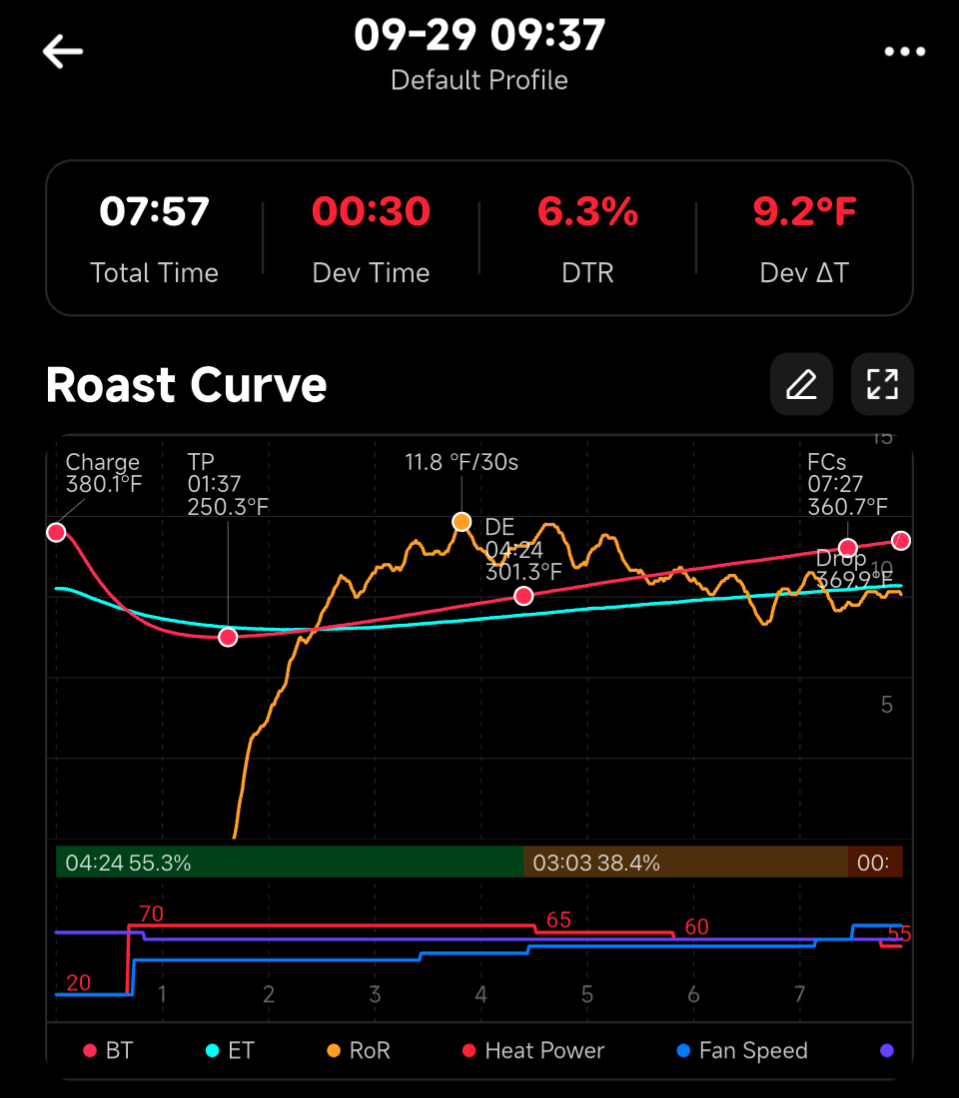Tap the 09-29 09:37 roast title
Viewport: 959px width, 1098px height.
(480, 34)
